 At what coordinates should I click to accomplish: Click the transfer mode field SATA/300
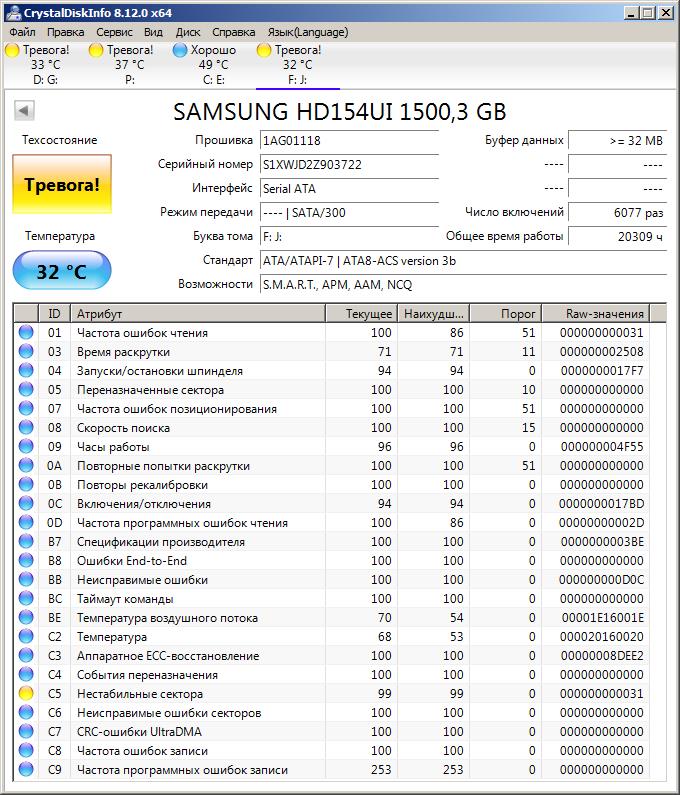tap(349, 212)
